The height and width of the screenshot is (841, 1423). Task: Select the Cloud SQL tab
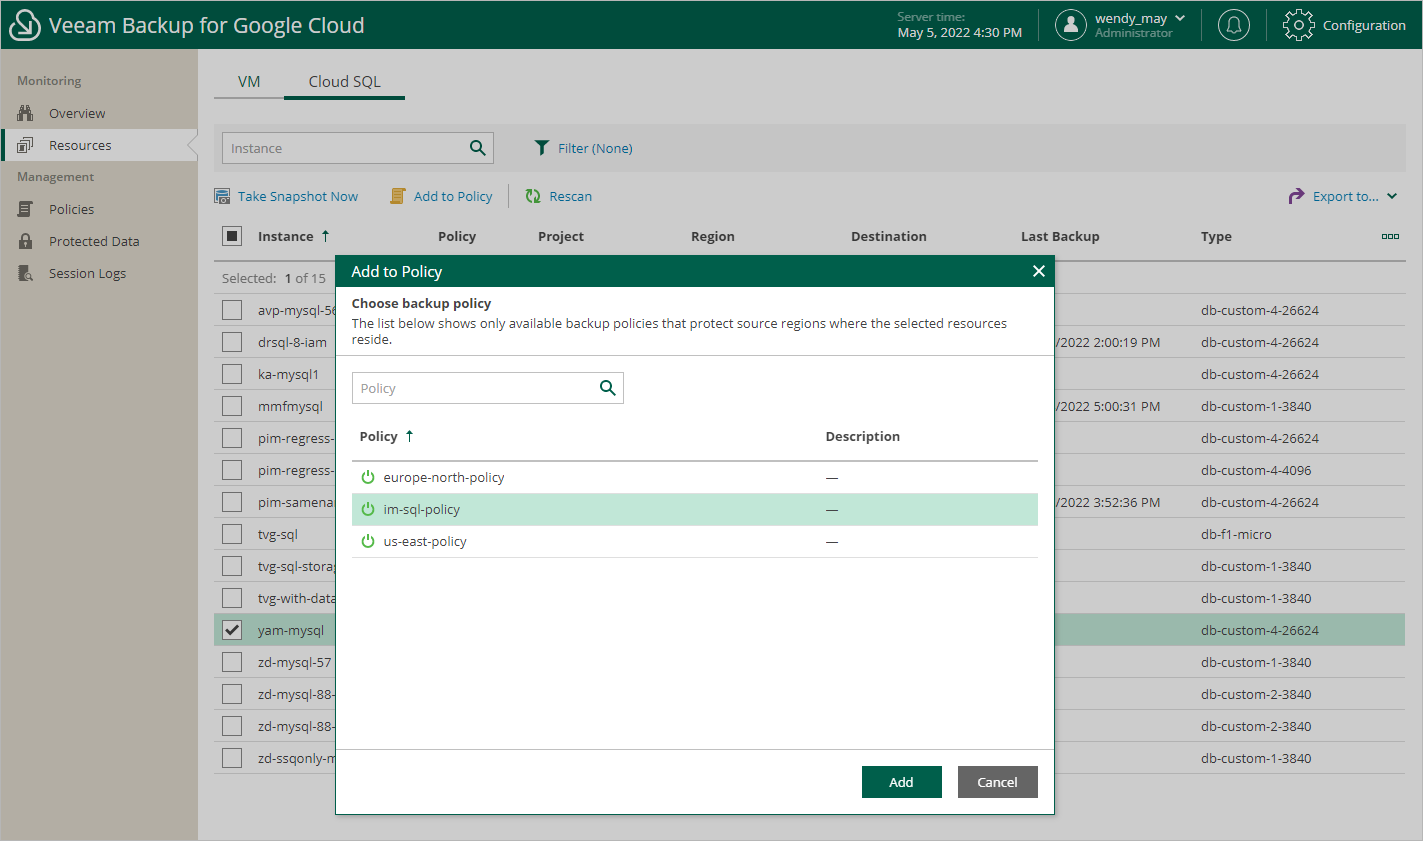coord(344,82)
